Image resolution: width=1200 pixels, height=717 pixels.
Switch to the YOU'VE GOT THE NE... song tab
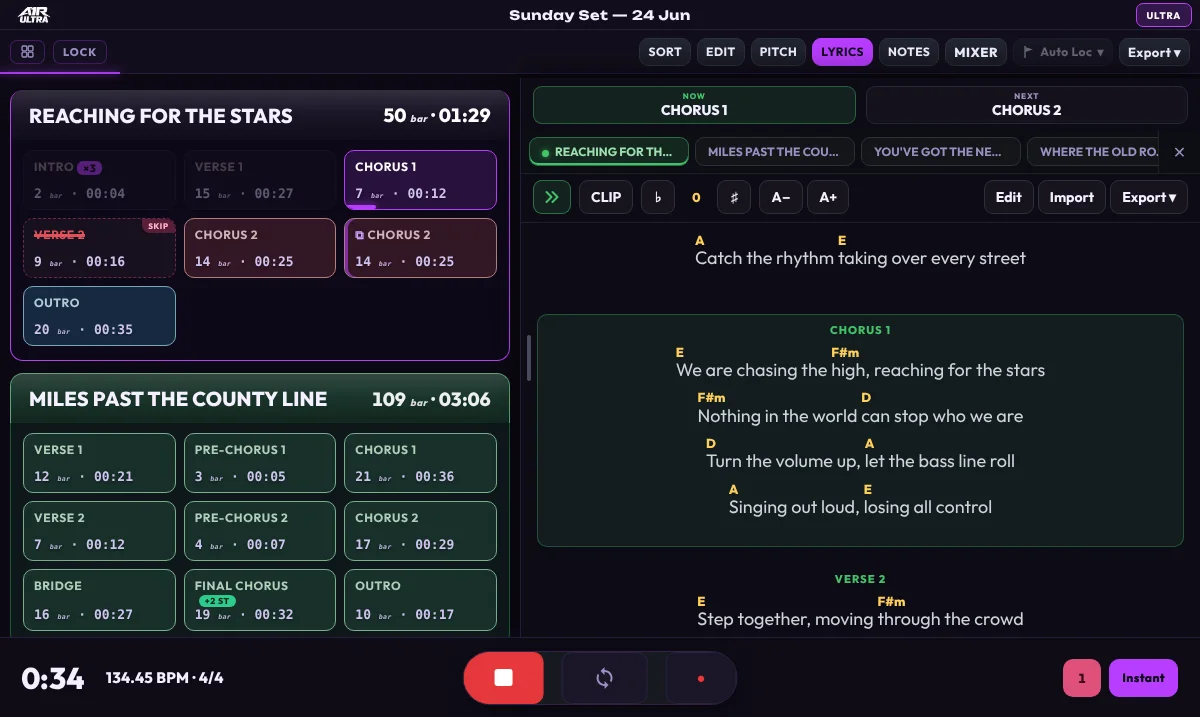941,152
